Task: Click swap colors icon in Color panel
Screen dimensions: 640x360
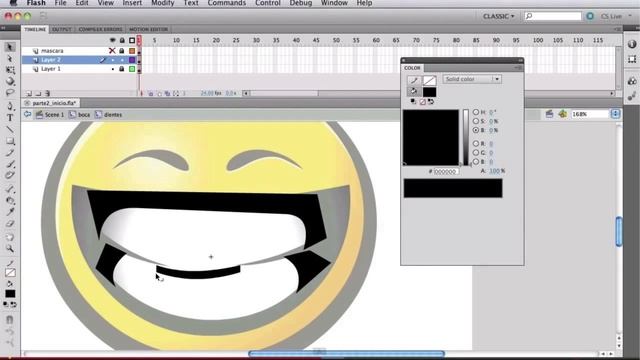Action: 431,102
